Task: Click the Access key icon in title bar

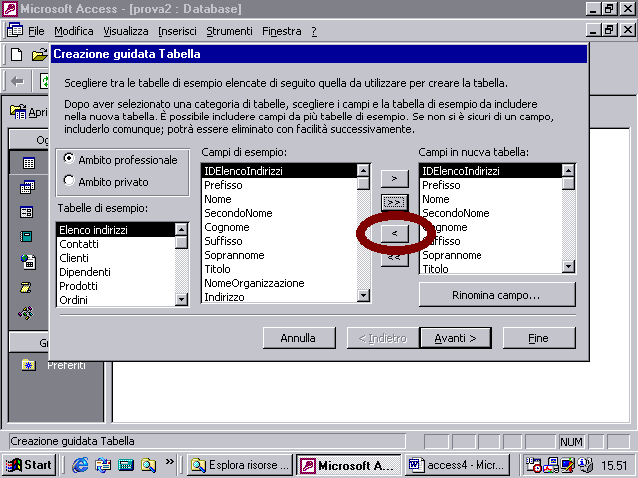Action: [x=10, y=9]
